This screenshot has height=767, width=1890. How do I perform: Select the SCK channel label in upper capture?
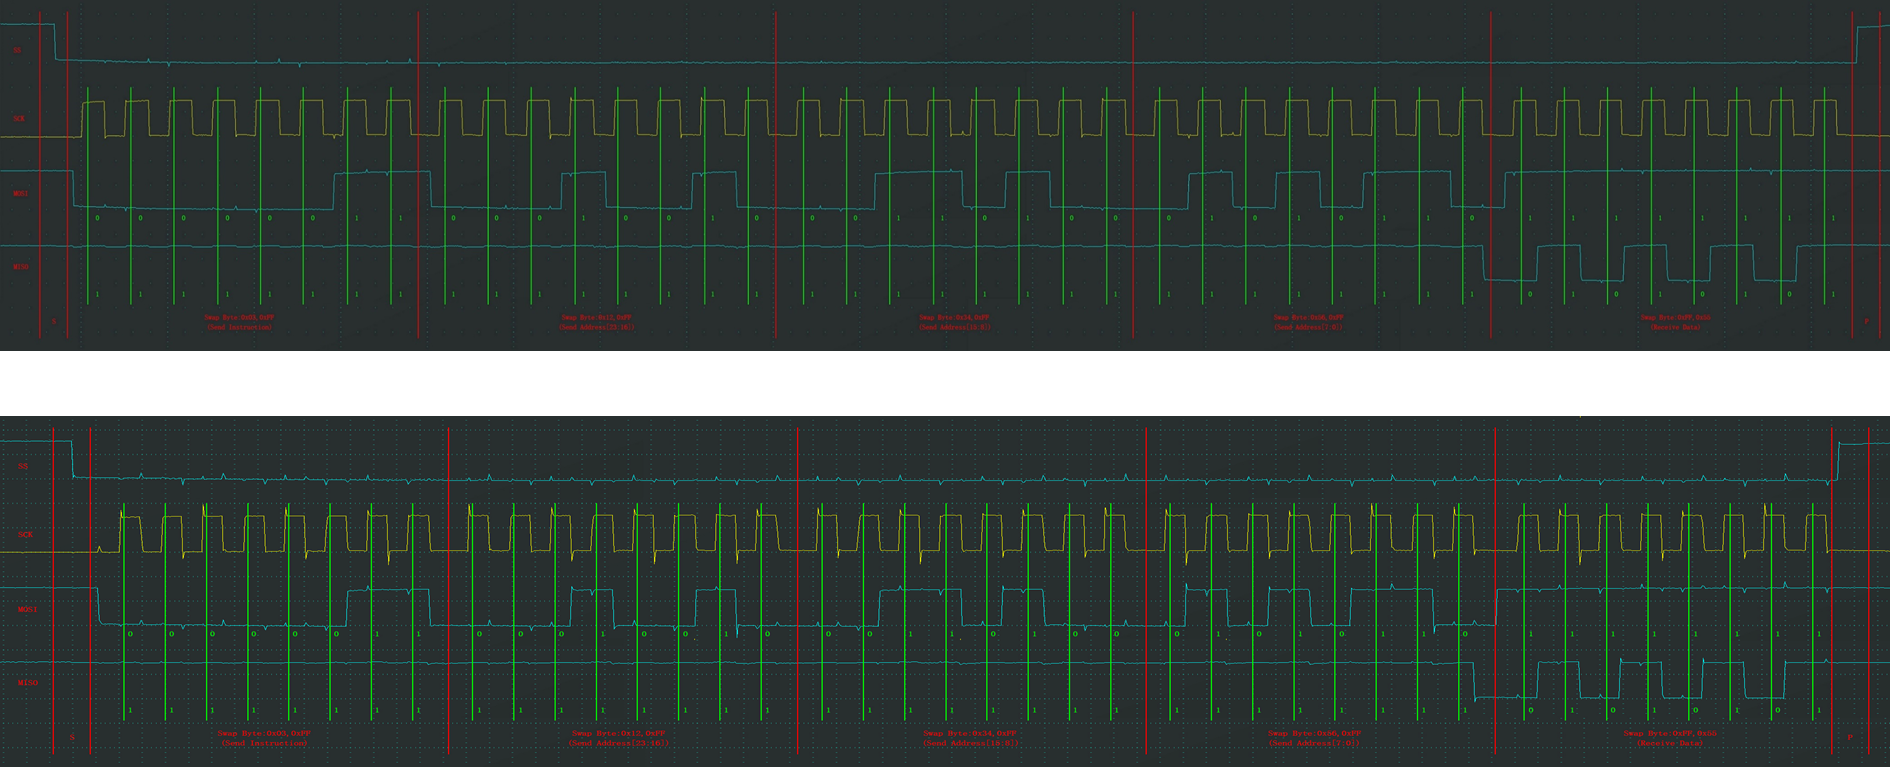tap(18, 118)
